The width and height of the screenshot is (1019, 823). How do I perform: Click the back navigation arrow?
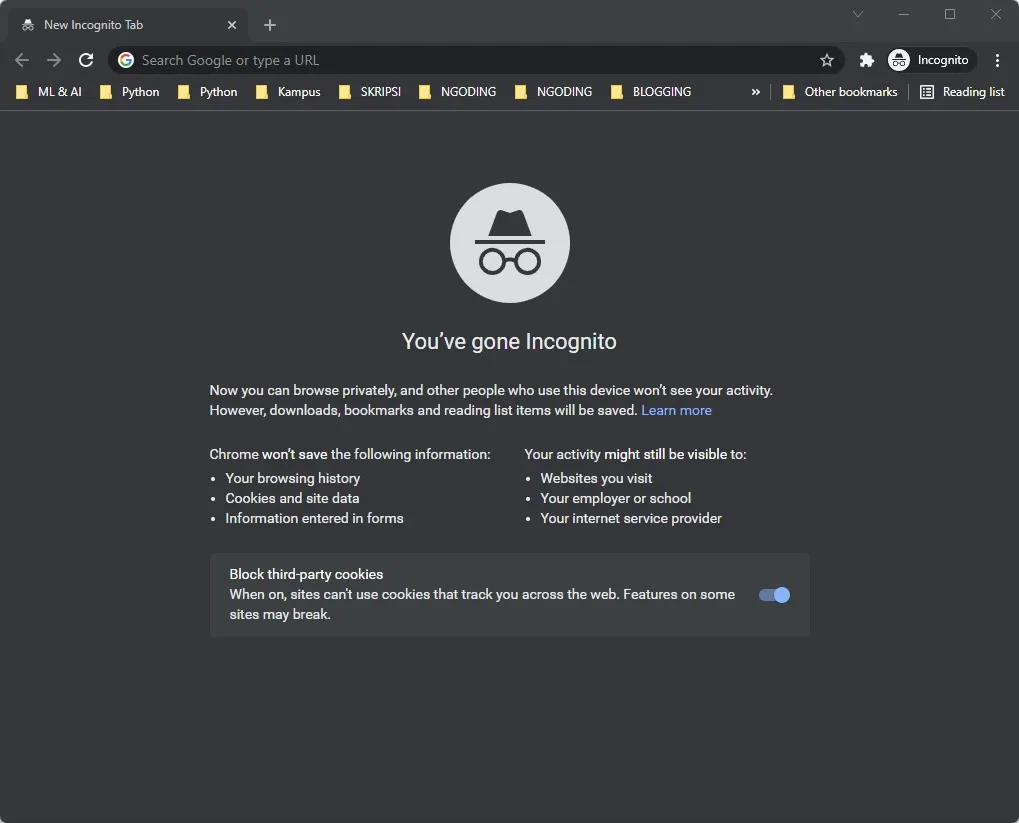point(22,60)
